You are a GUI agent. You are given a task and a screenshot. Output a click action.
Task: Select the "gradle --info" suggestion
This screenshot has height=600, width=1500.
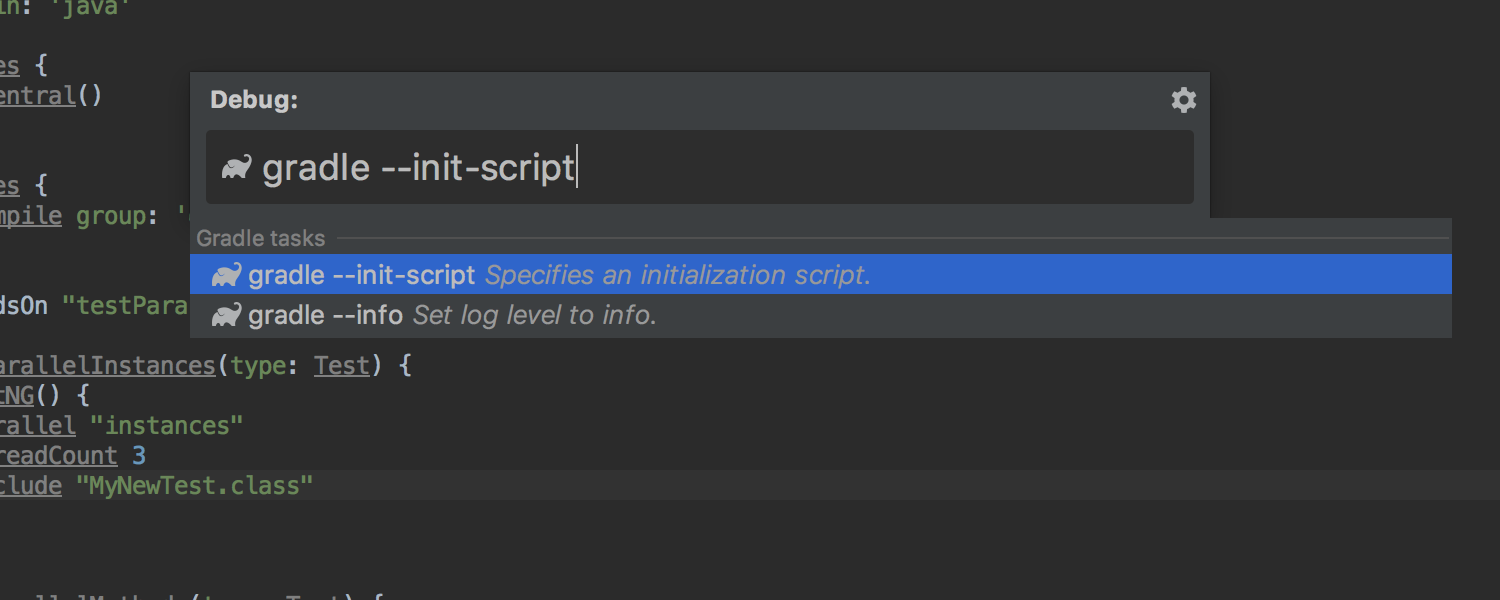tap(821, 315)
